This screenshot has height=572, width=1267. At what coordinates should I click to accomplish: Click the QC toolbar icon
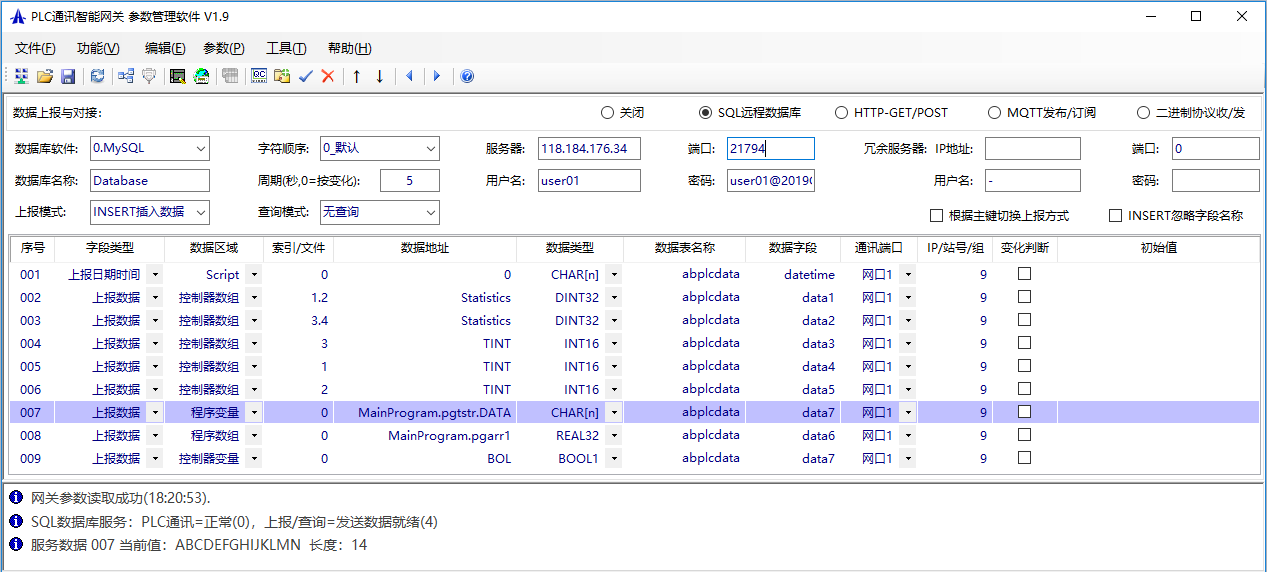click(259, 76)
